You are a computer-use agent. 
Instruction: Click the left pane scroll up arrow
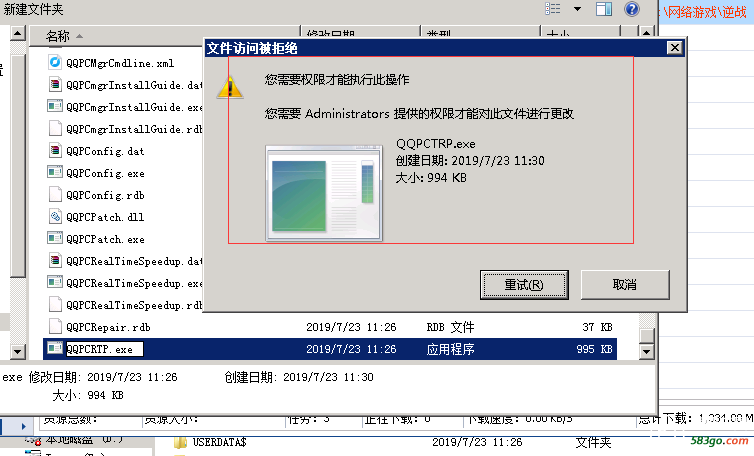pos(17,33)
